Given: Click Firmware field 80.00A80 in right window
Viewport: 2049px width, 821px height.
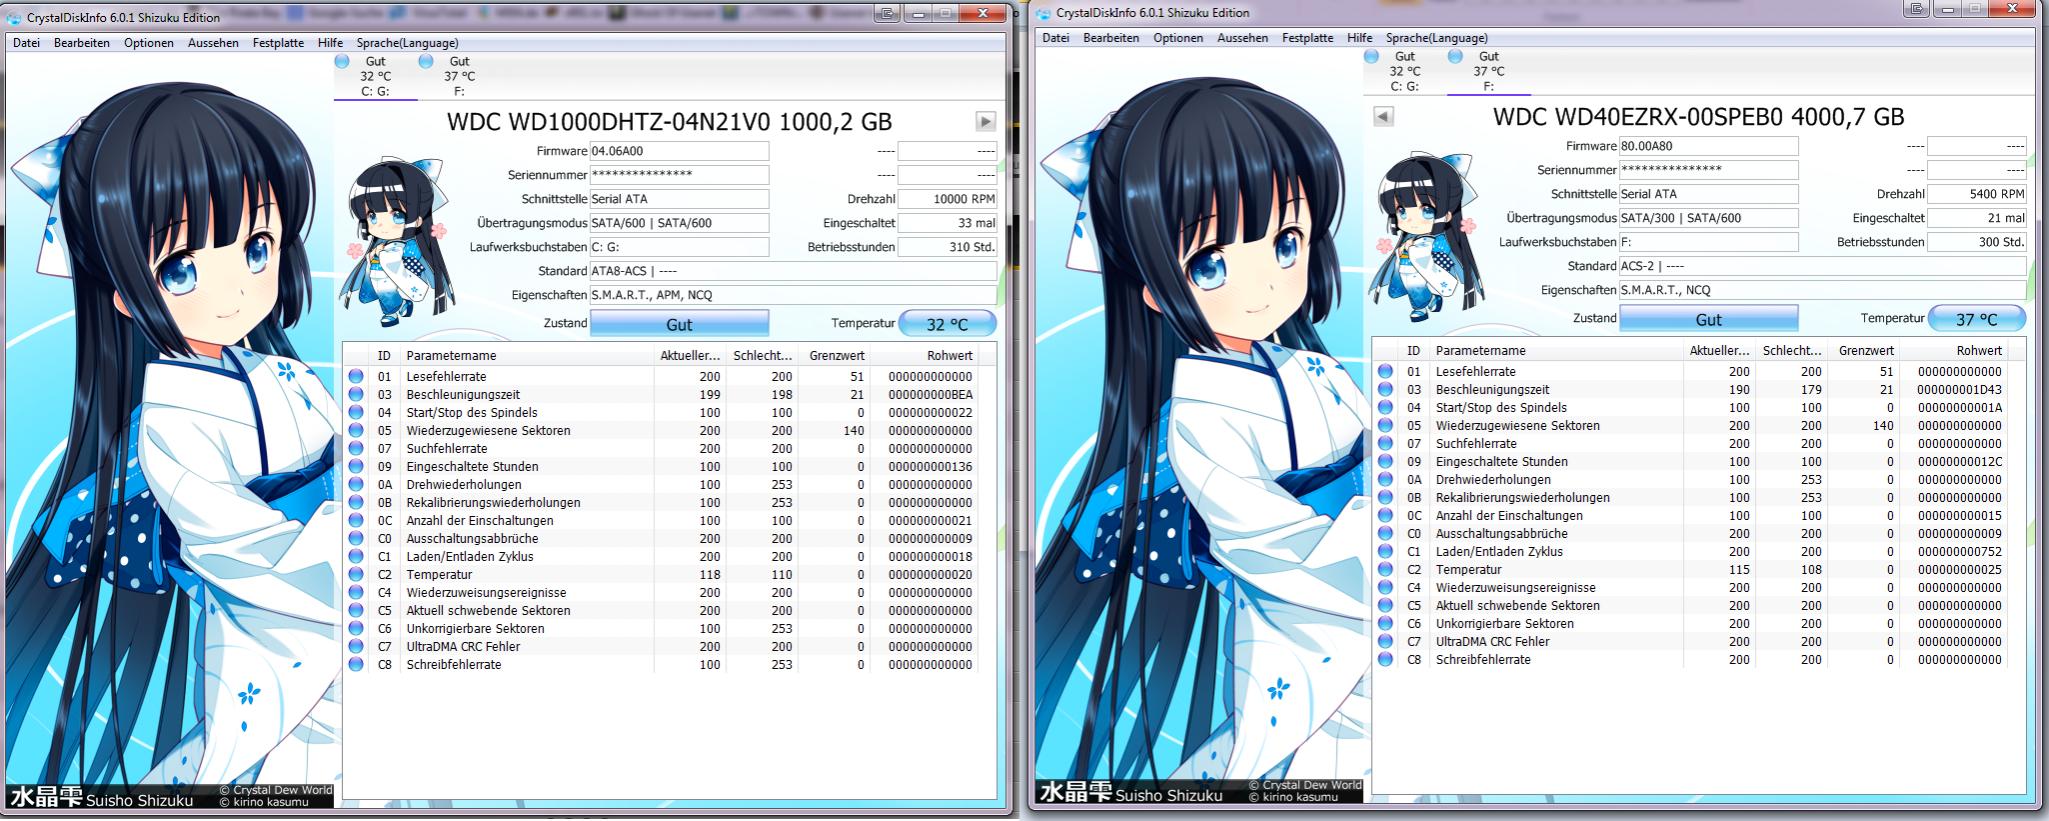Looking at the screenshot, I should coord(1708,146).
